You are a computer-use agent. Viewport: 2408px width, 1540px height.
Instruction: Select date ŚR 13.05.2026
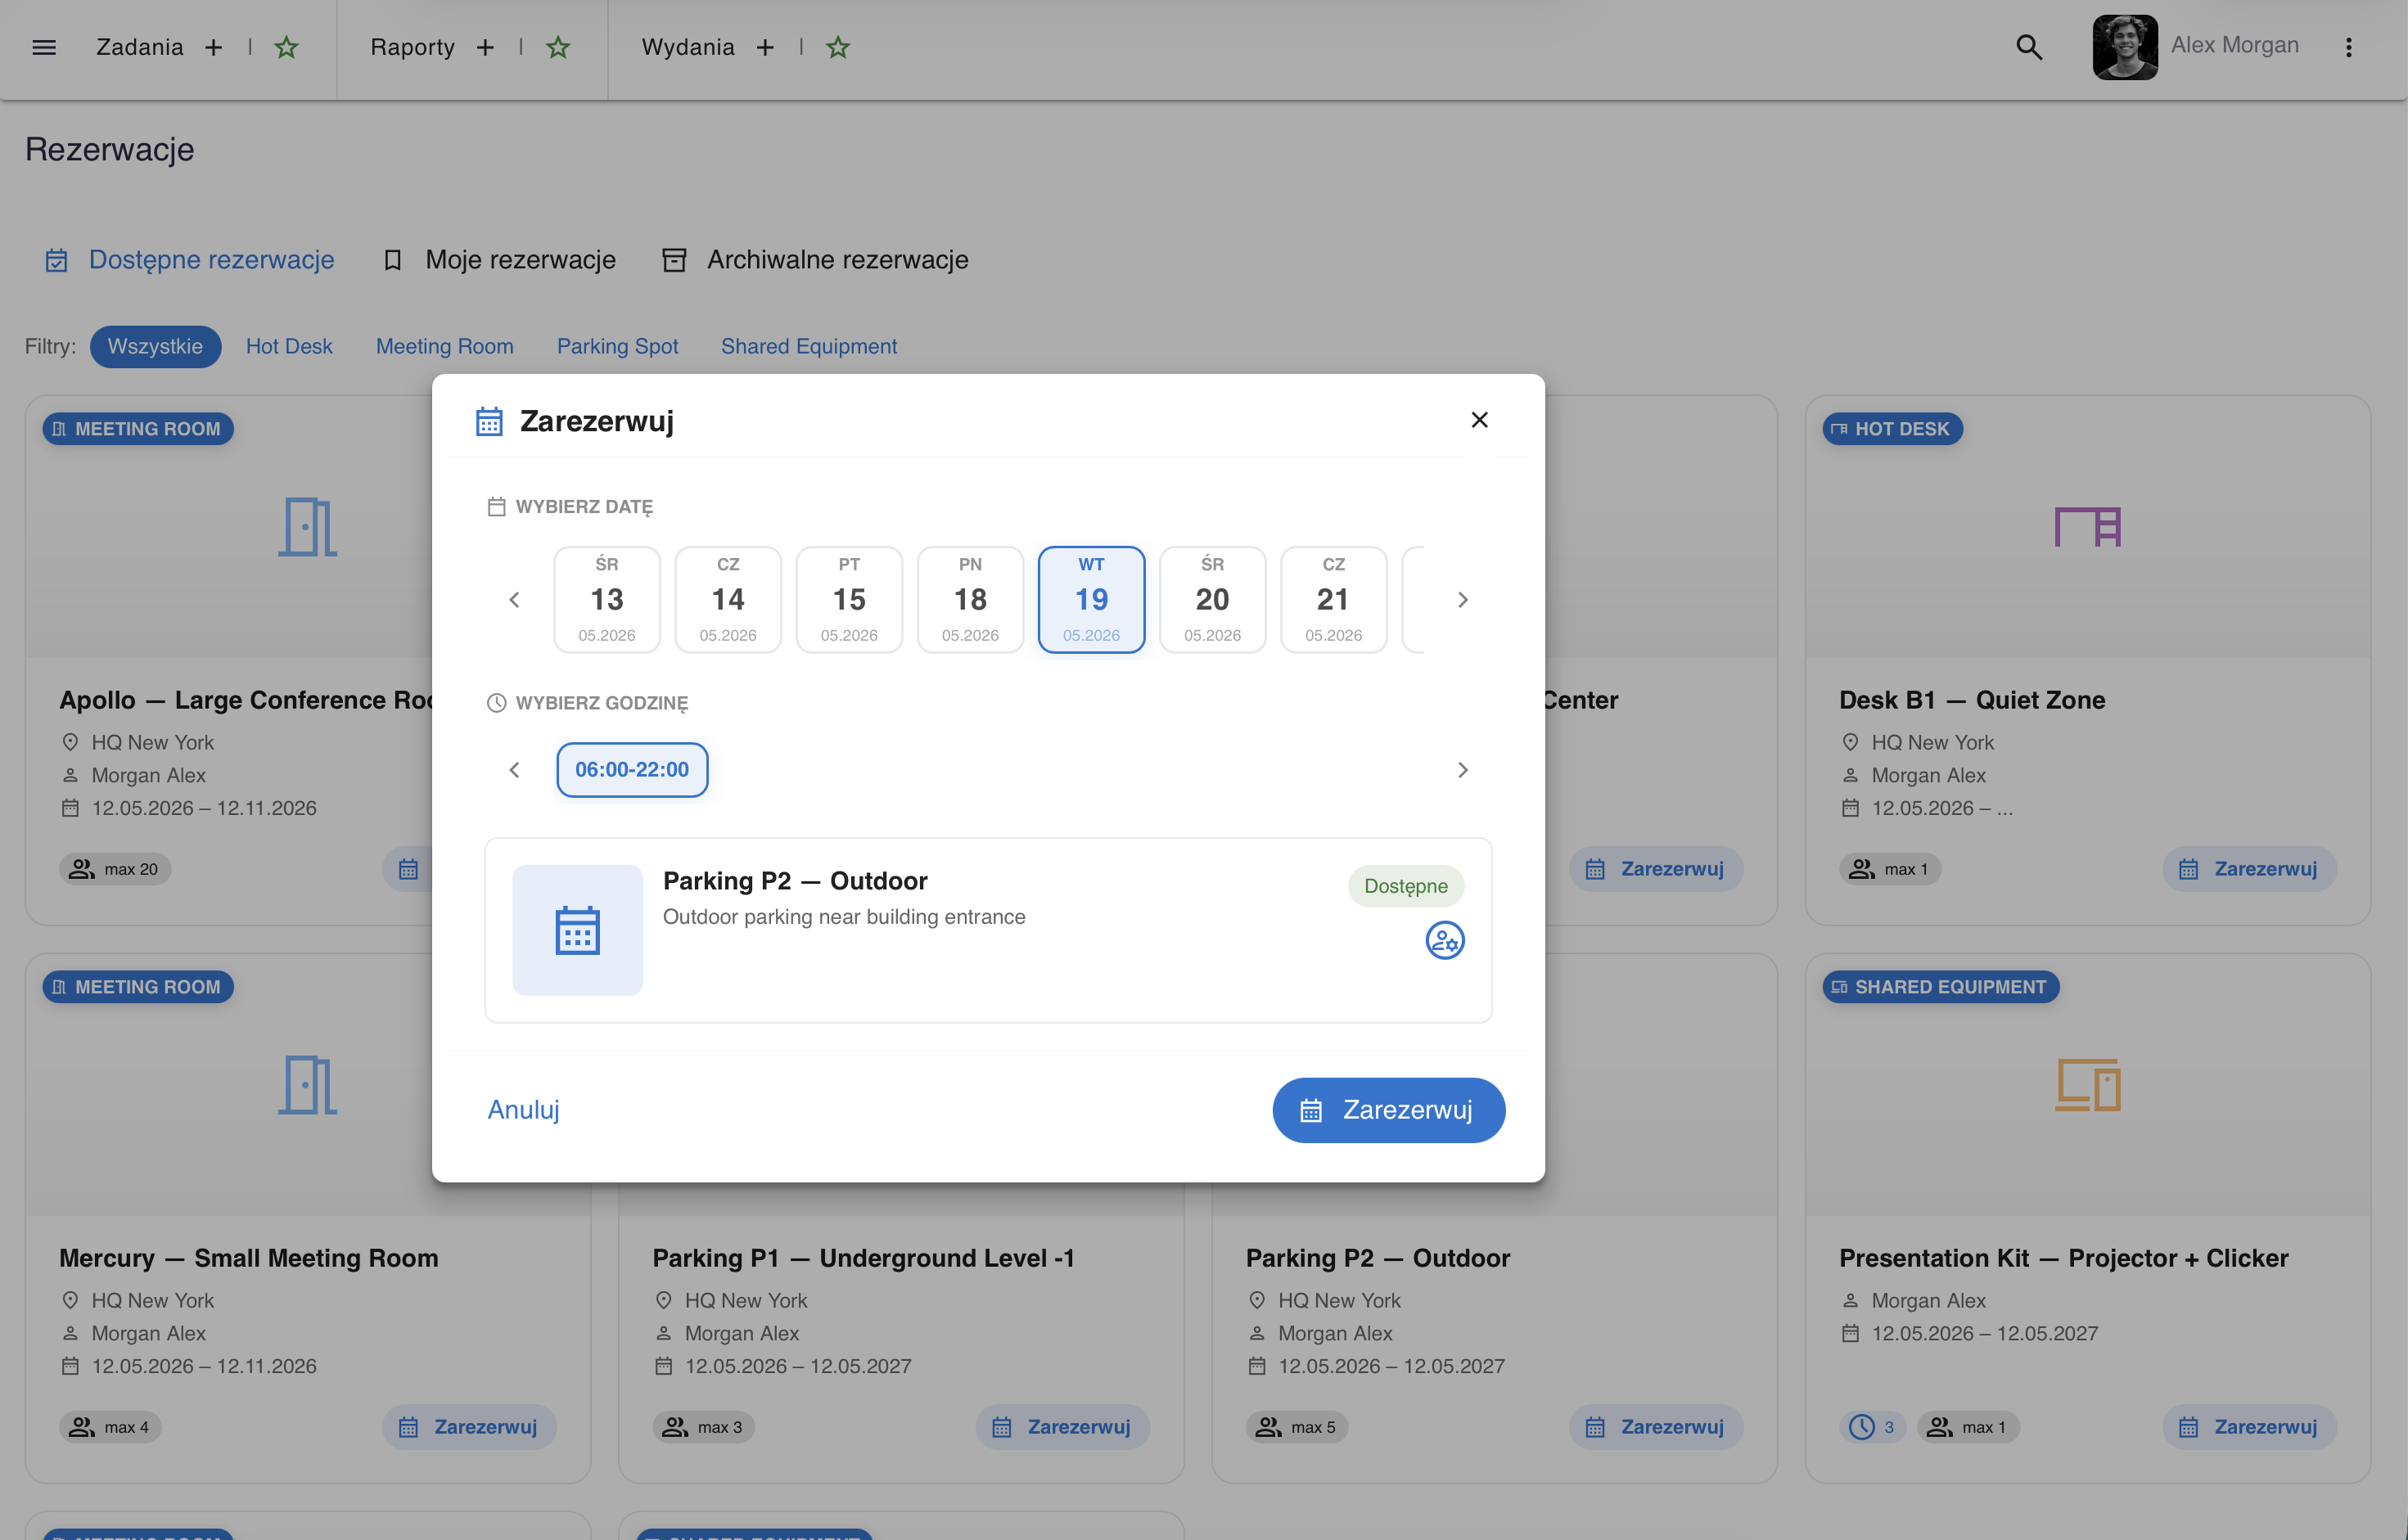pos(607,600)
